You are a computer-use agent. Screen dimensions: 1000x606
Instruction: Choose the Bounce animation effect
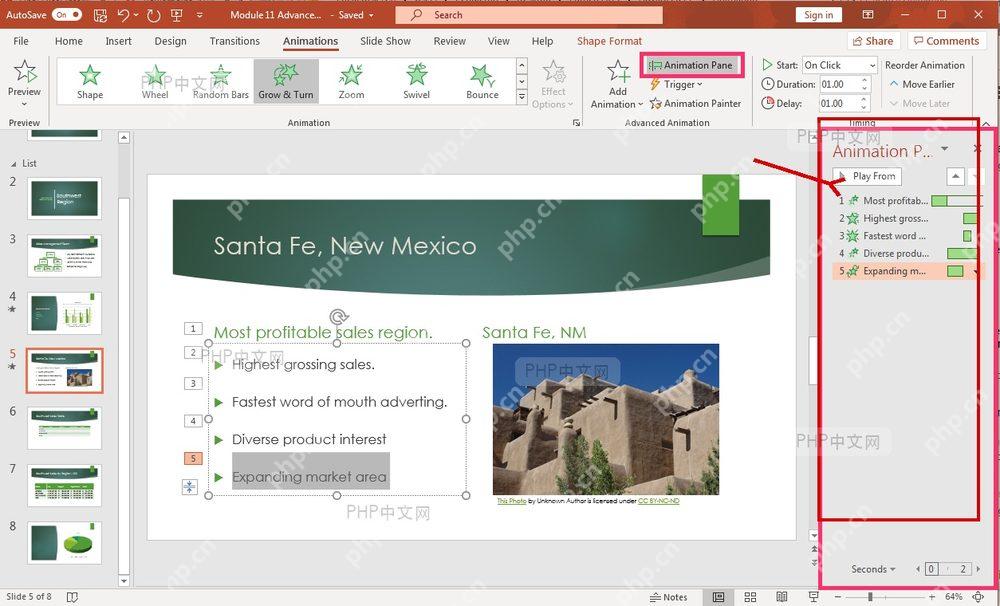[x=482, y=82]
